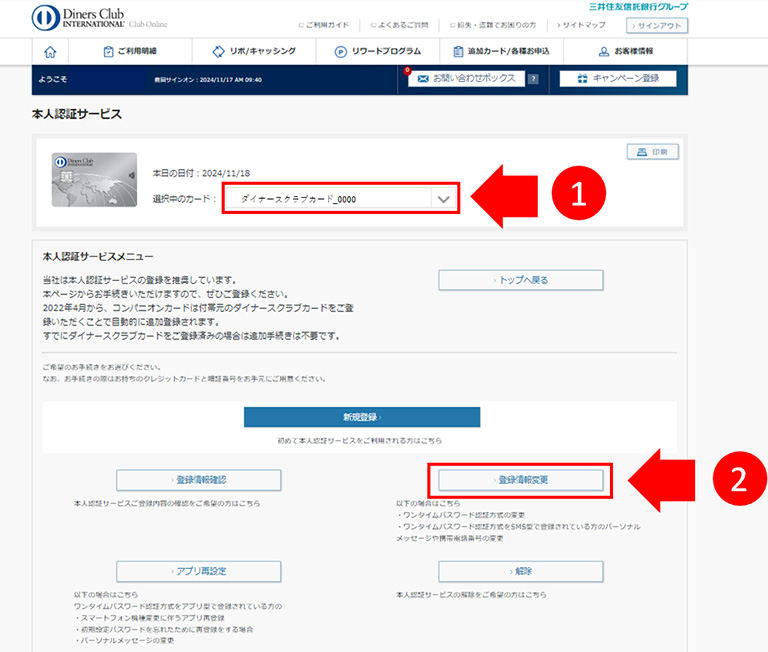Click the 登録情報確認 button
The image size is (768, 652).
[198, 480]
